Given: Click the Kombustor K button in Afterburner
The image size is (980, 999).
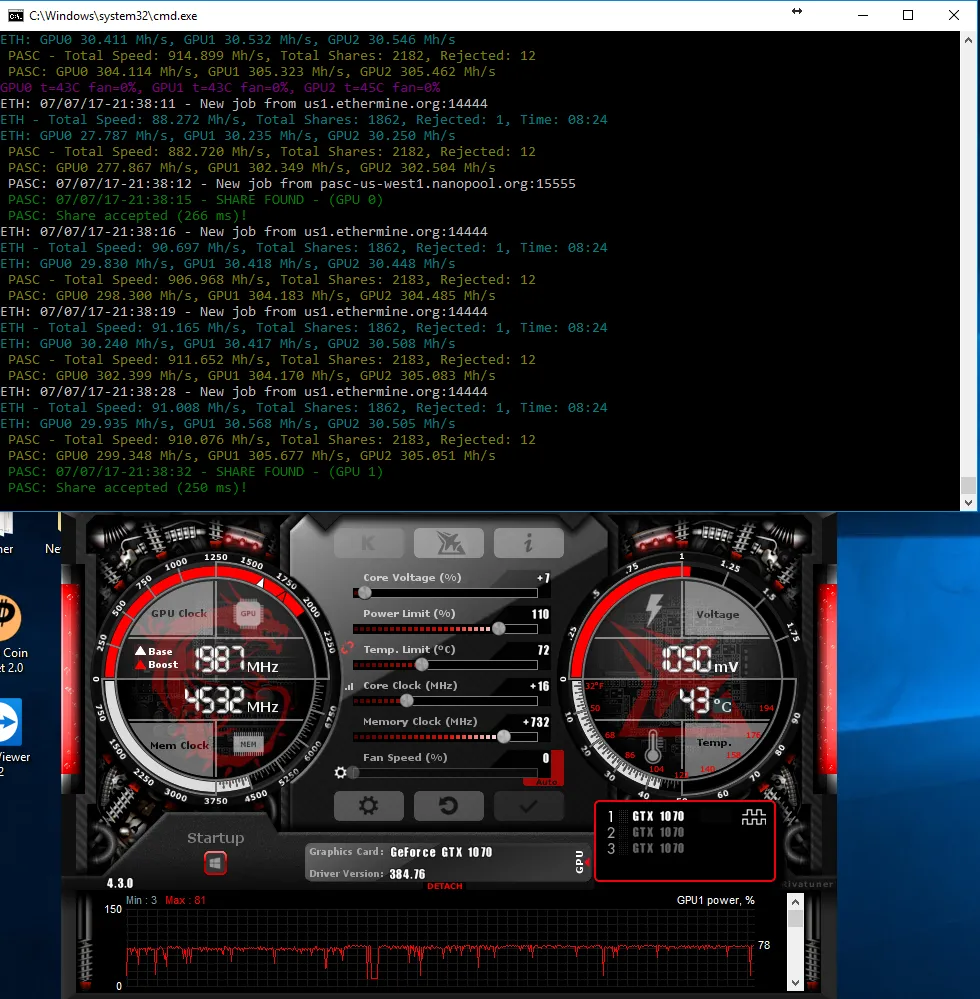Looking at the screenshot, I should pos(369,543).
